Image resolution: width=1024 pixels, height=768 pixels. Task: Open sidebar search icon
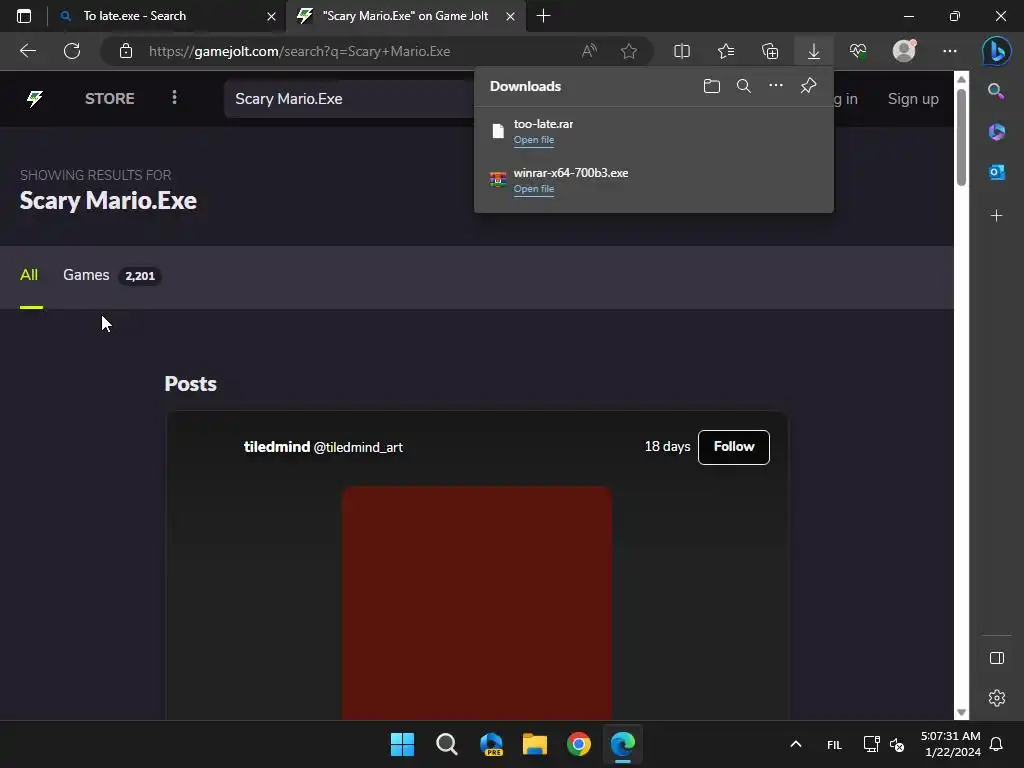click(996, 91)
